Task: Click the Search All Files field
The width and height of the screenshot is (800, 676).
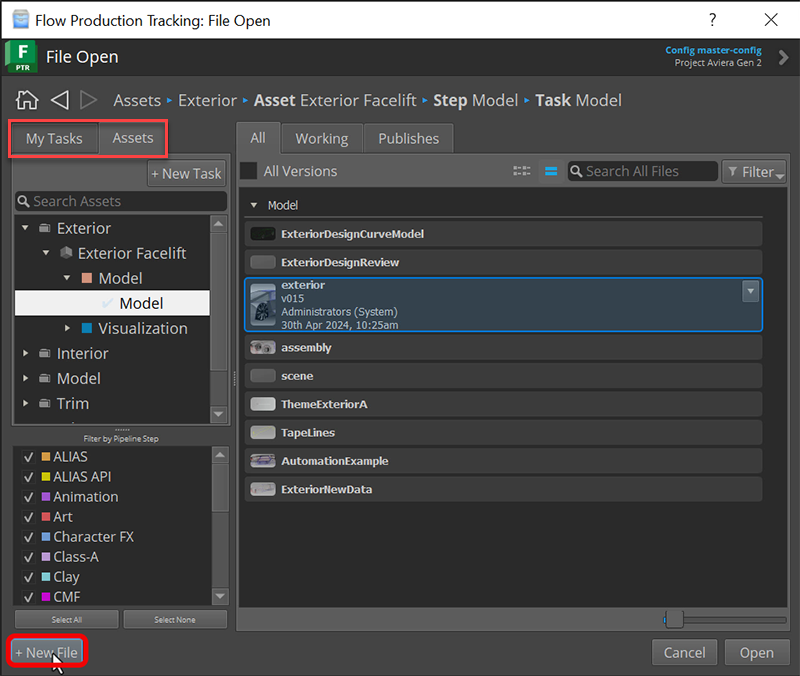Action: pyautogui.click(x=643, y=171)
